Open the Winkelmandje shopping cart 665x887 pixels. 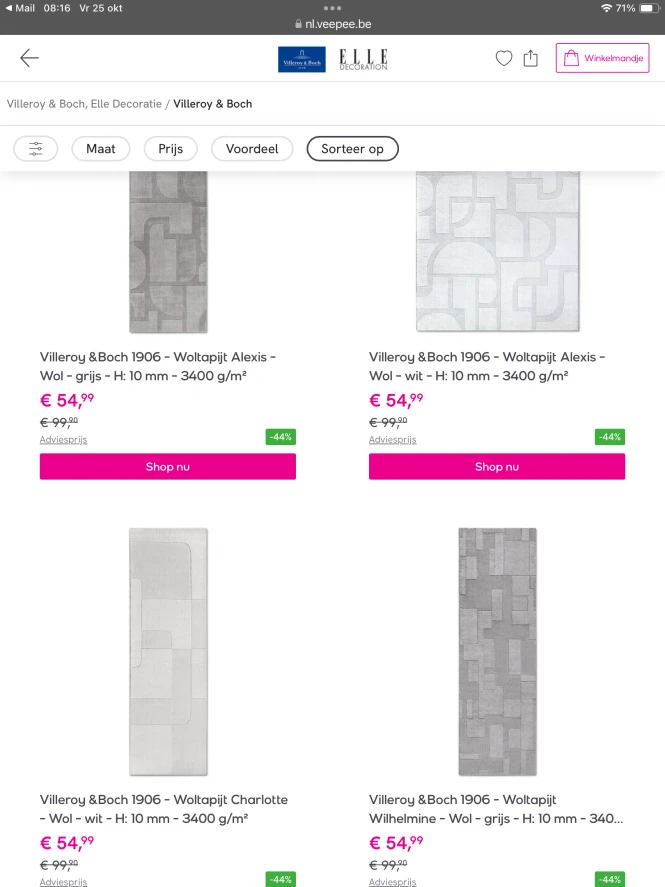602,58
